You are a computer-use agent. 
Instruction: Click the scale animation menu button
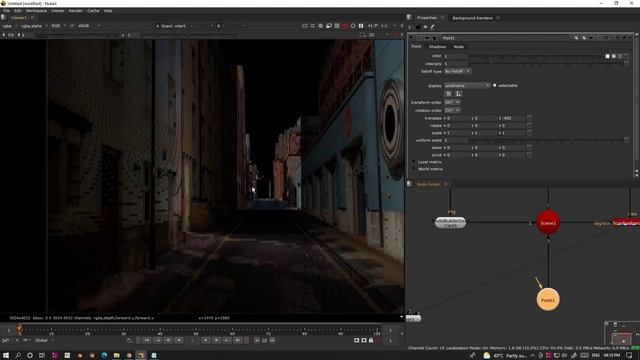coord(529,133)
